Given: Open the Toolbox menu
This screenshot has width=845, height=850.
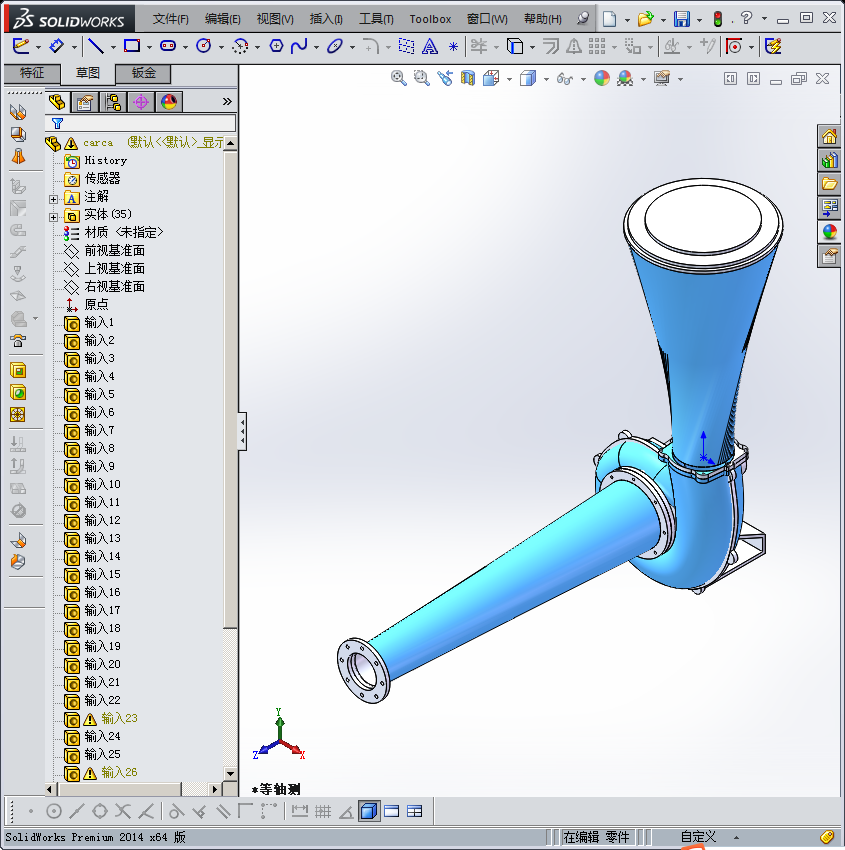Looking at the screenshot, I should [430, 19].
